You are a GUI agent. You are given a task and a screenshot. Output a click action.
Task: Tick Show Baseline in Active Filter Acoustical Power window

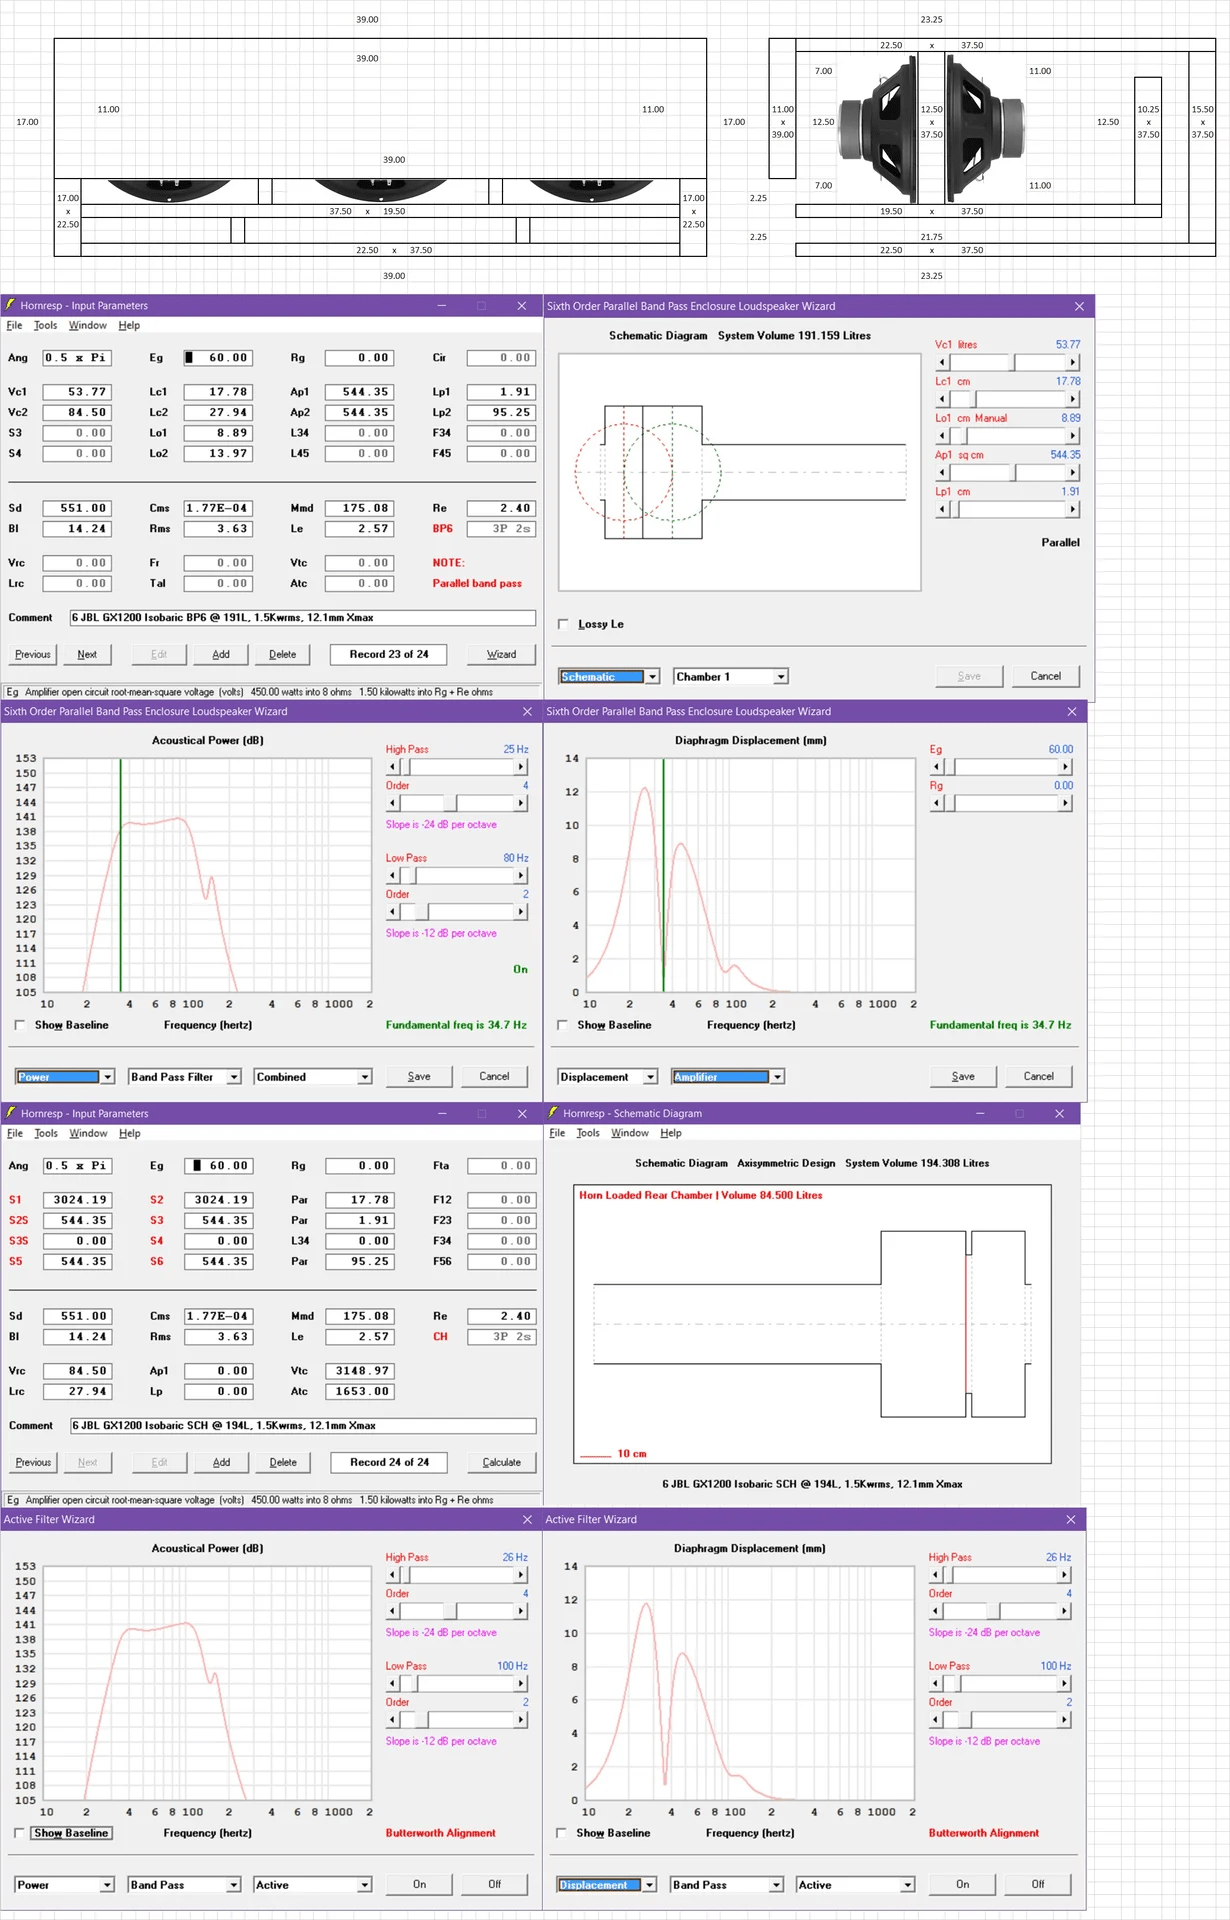(x=20, y=1833)
